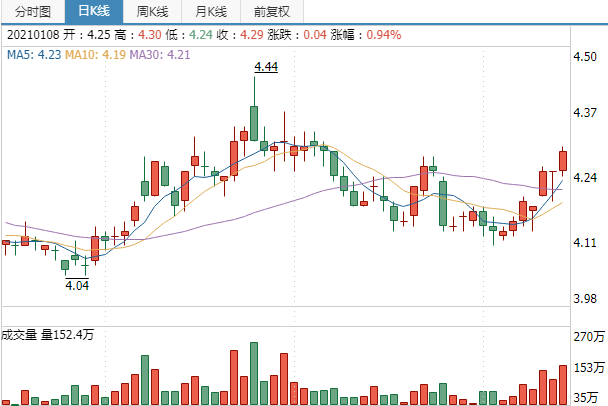The image size is (608, 406).
Task: Click the 3.98 price axis label
Action: 584,300
